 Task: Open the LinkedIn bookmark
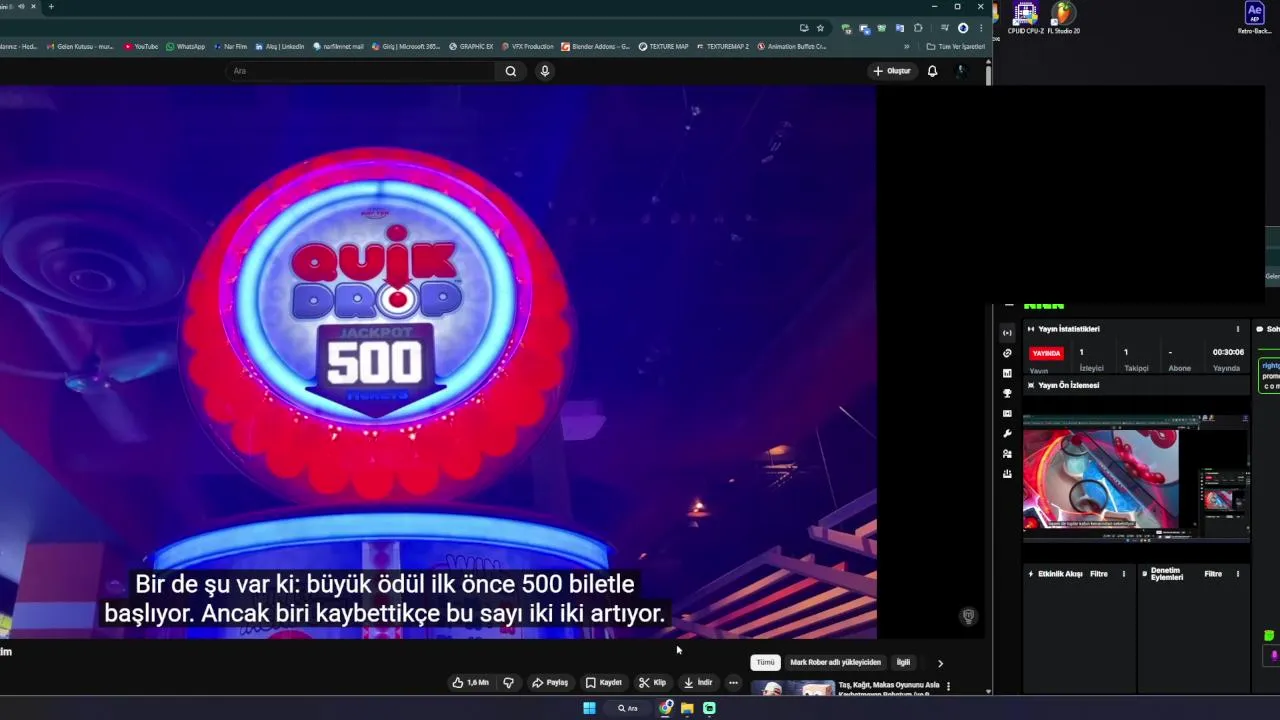point(279,46)
